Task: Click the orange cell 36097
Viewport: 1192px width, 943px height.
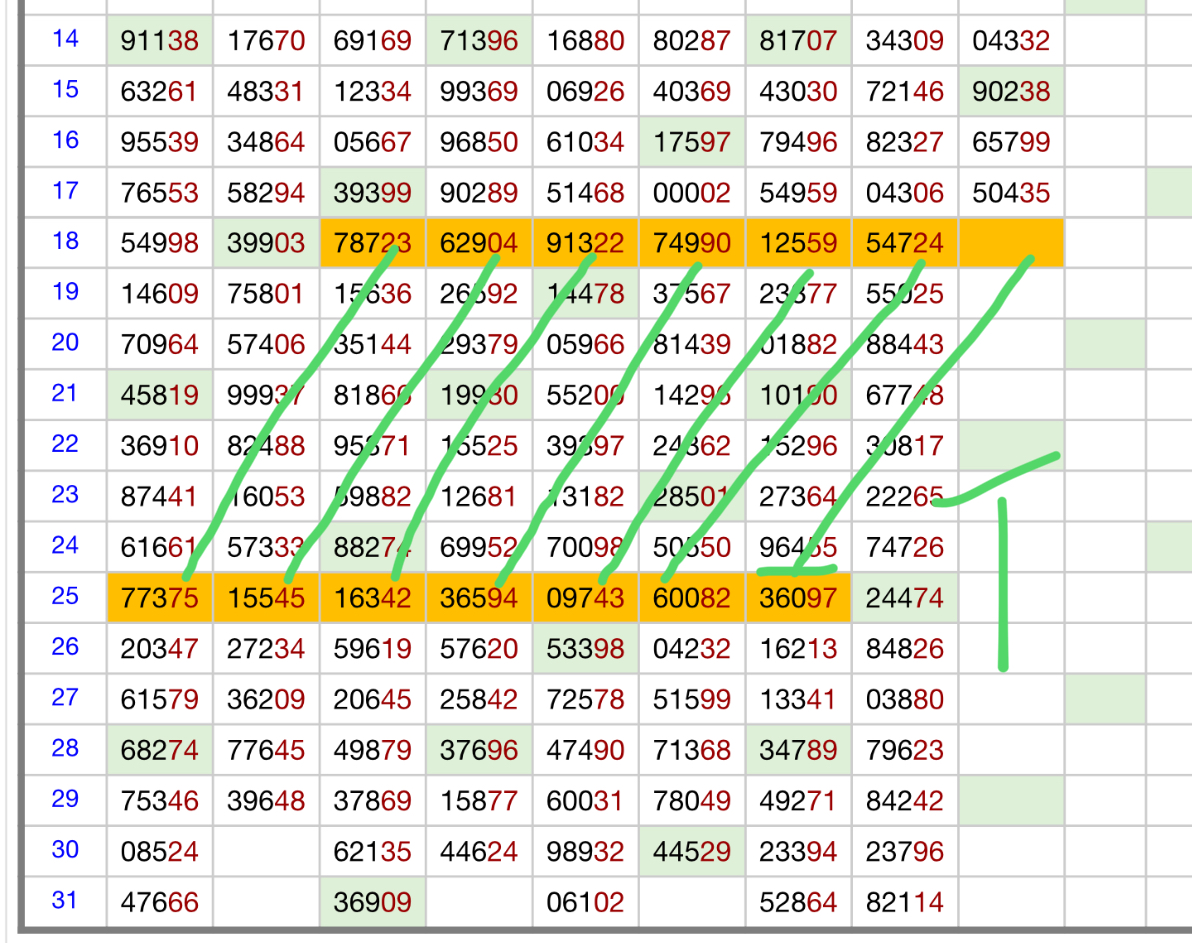Action: (x=798, y=597)
